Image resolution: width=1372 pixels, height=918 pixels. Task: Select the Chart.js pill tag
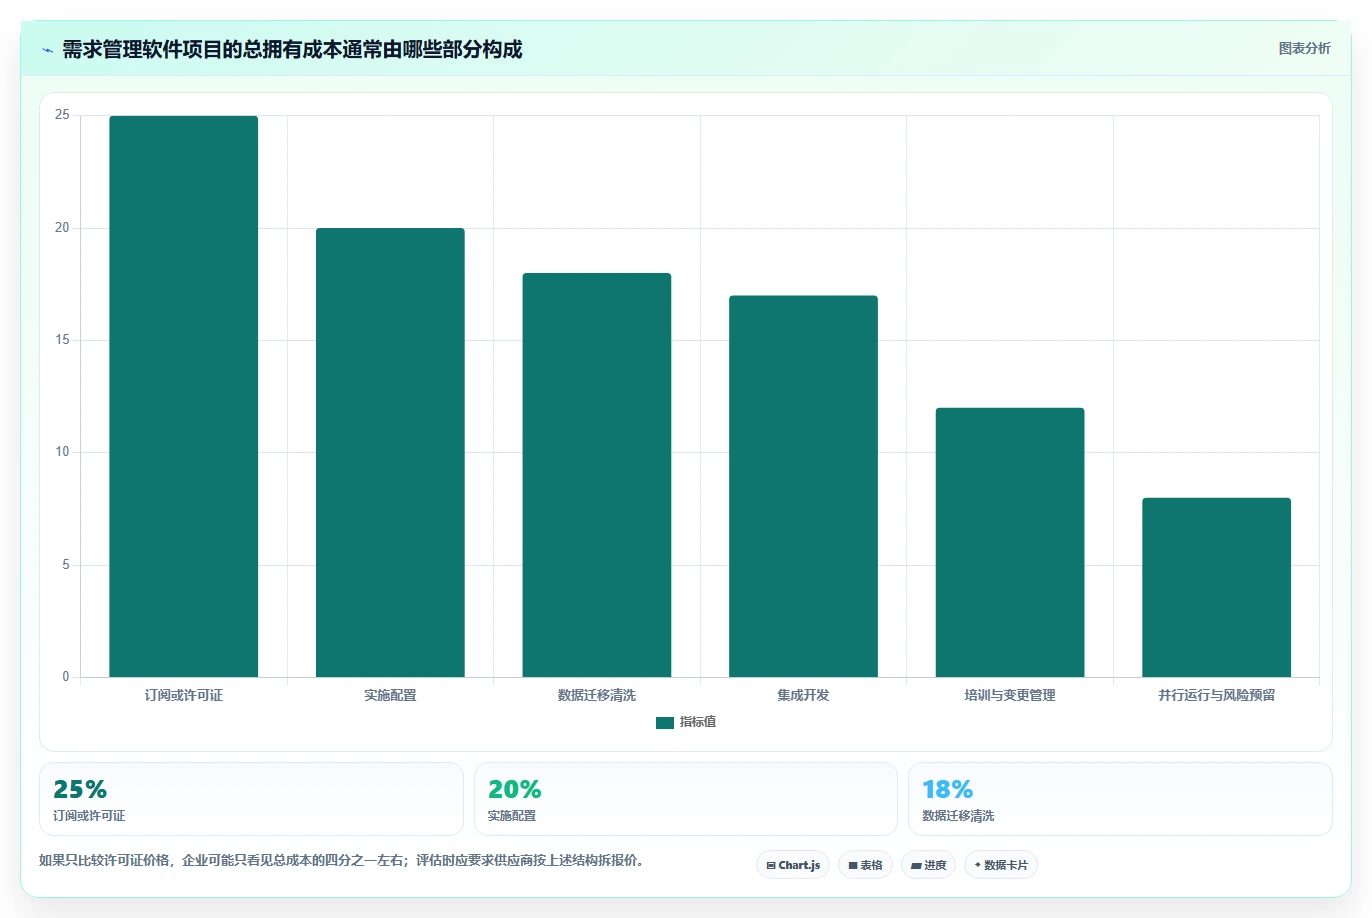pyautogui.click(x=793, y=865)
